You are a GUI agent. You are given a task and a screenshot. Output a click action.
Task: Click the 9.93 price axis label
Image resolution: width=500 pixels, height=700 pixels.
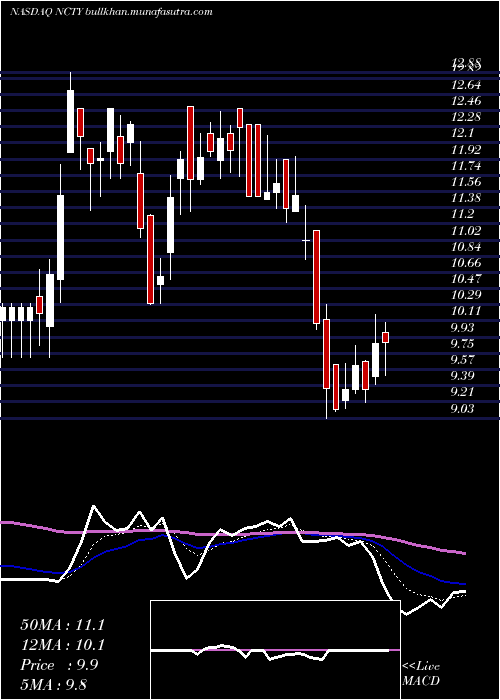point(462,327)
